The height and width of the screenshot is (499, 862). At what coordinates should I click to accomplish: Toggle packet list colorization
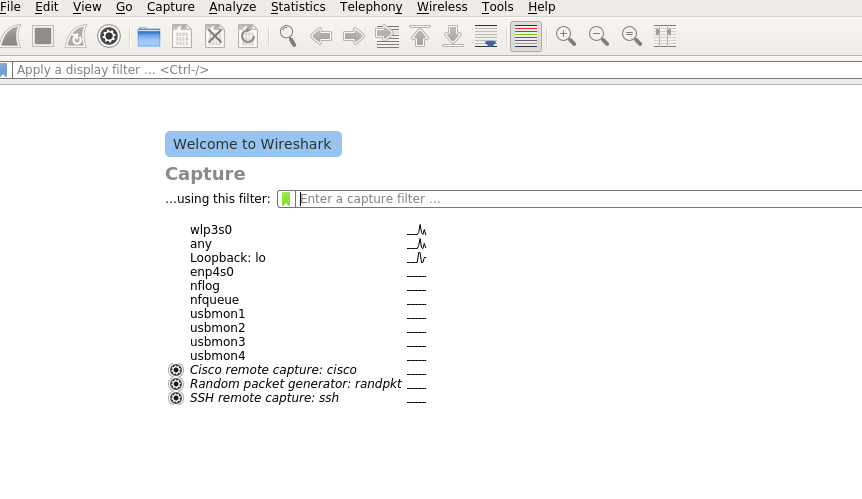(x=525, y=37)
